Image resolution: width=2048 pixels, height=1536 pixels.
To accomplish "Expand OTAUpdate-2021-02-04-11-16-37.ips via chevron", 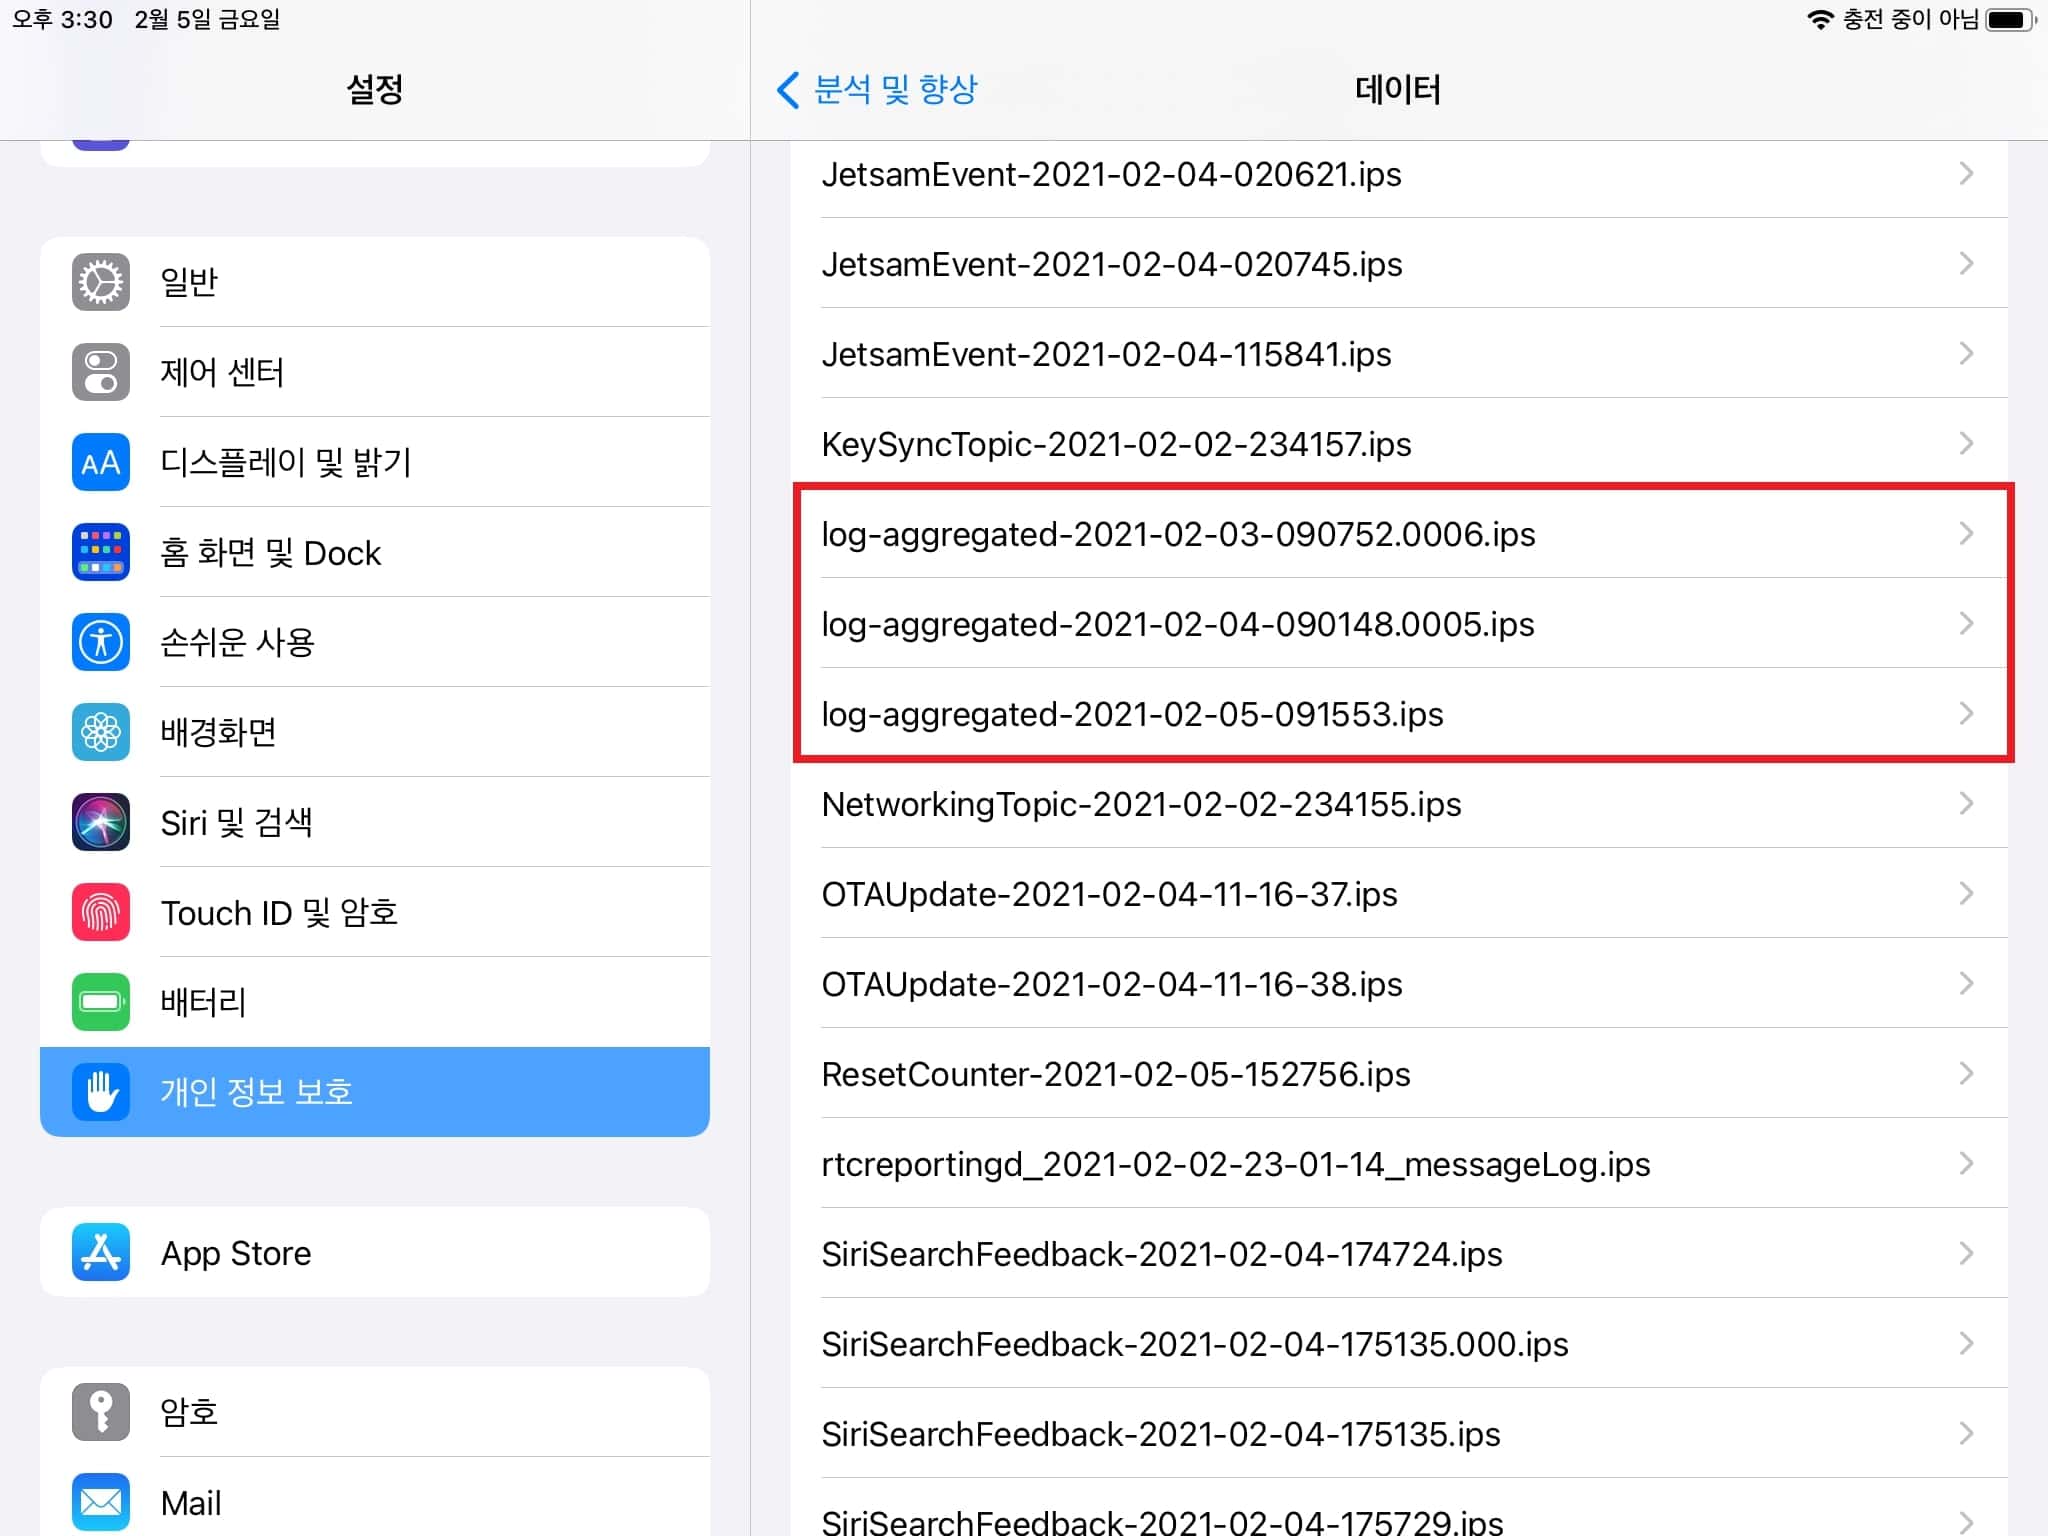I will pos(1966,893).
